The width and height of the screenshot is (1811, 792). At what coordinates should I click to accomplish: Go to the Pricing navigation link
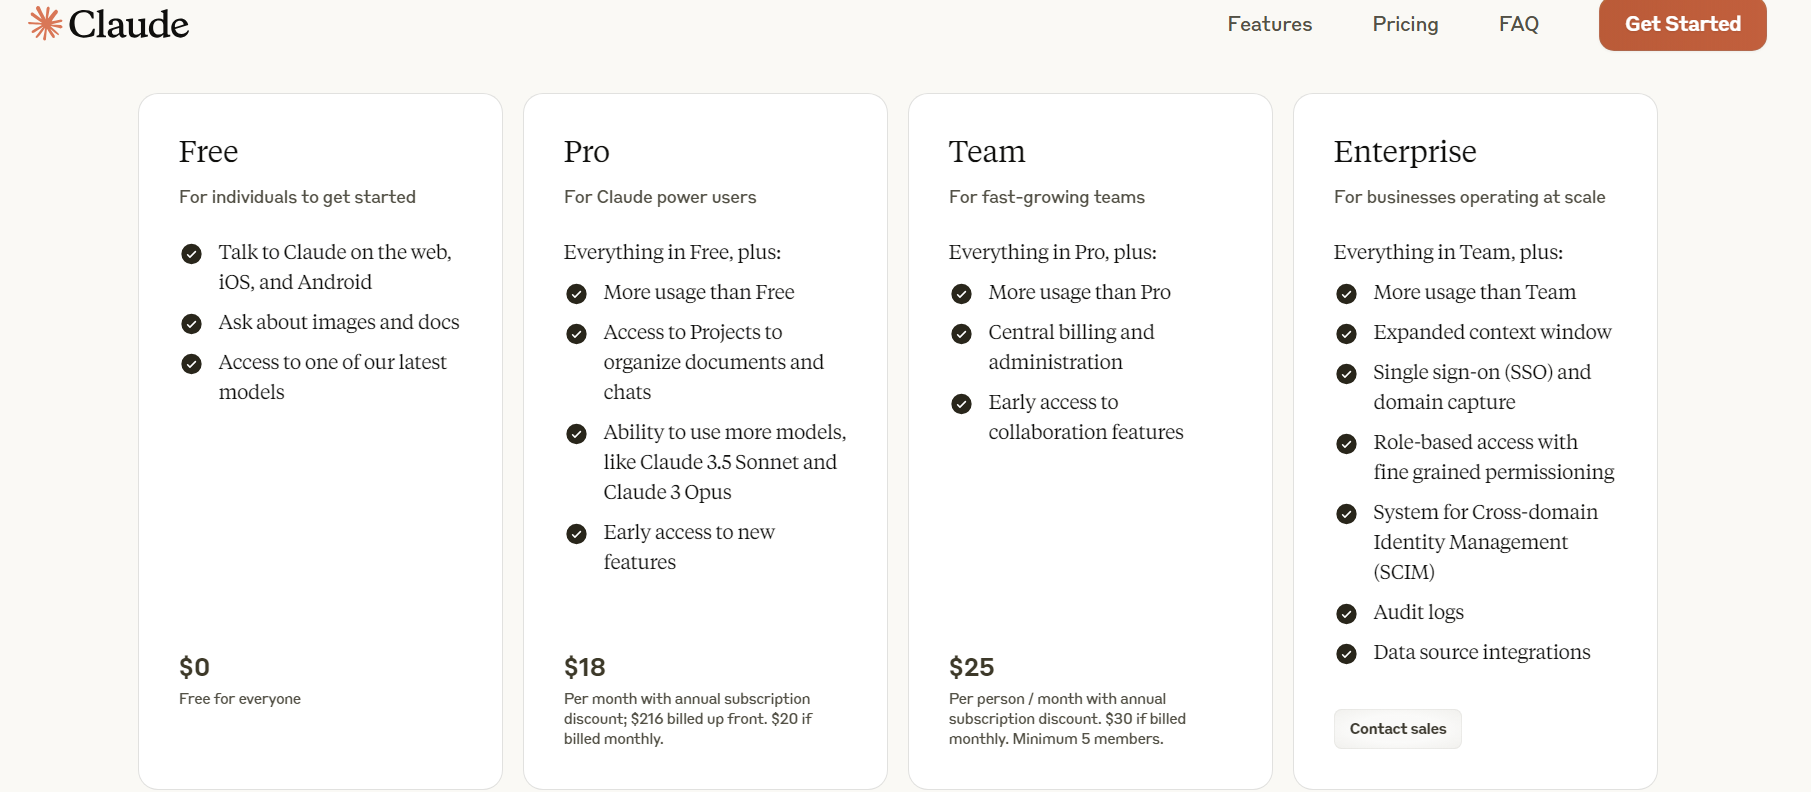[x=1405, y=24]
